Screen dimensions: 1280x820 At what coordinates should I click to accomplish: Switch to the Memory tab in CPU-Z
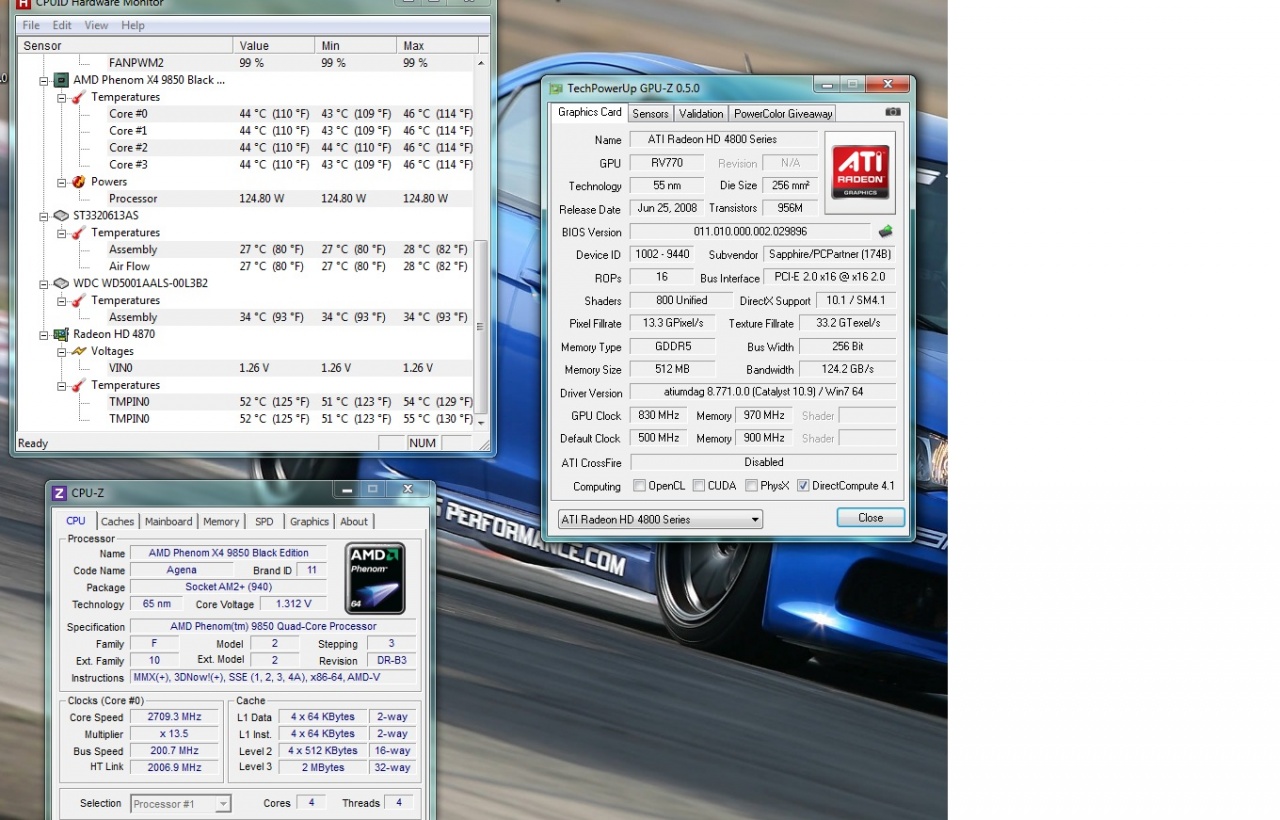click(221, 521)
